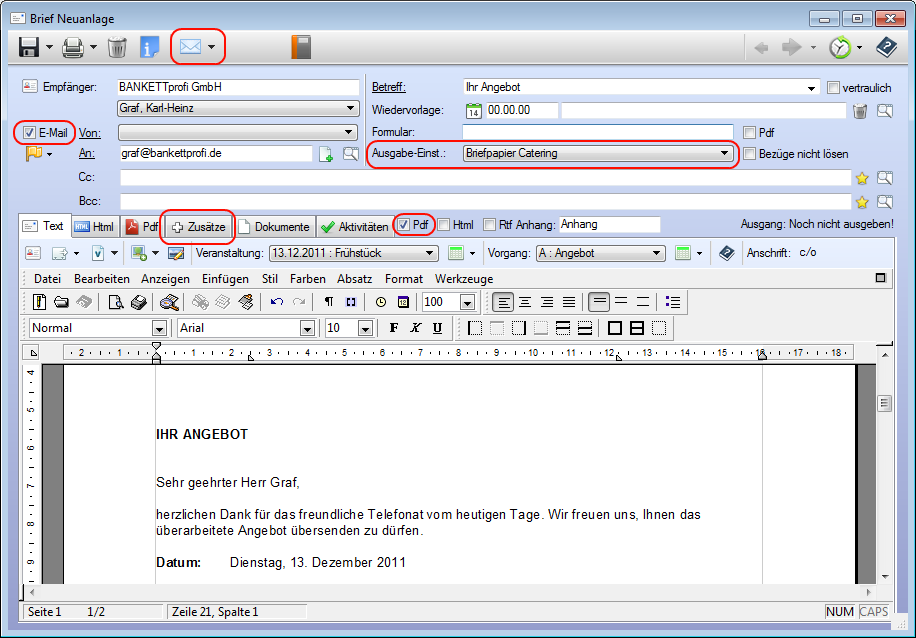The image size is (916, 638).
Task: Switch to the Zusätze tab
Action: coord(198,227)
